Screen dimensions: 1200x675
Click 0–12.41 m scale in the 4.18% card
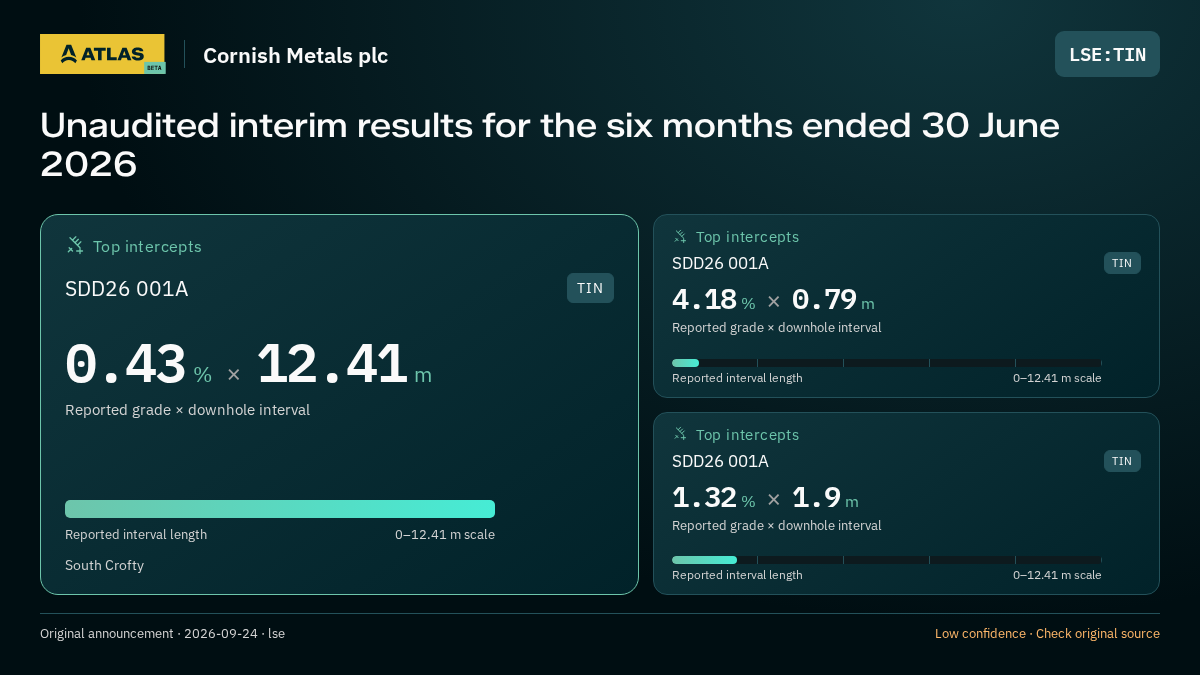click(x=1057, y=378)
